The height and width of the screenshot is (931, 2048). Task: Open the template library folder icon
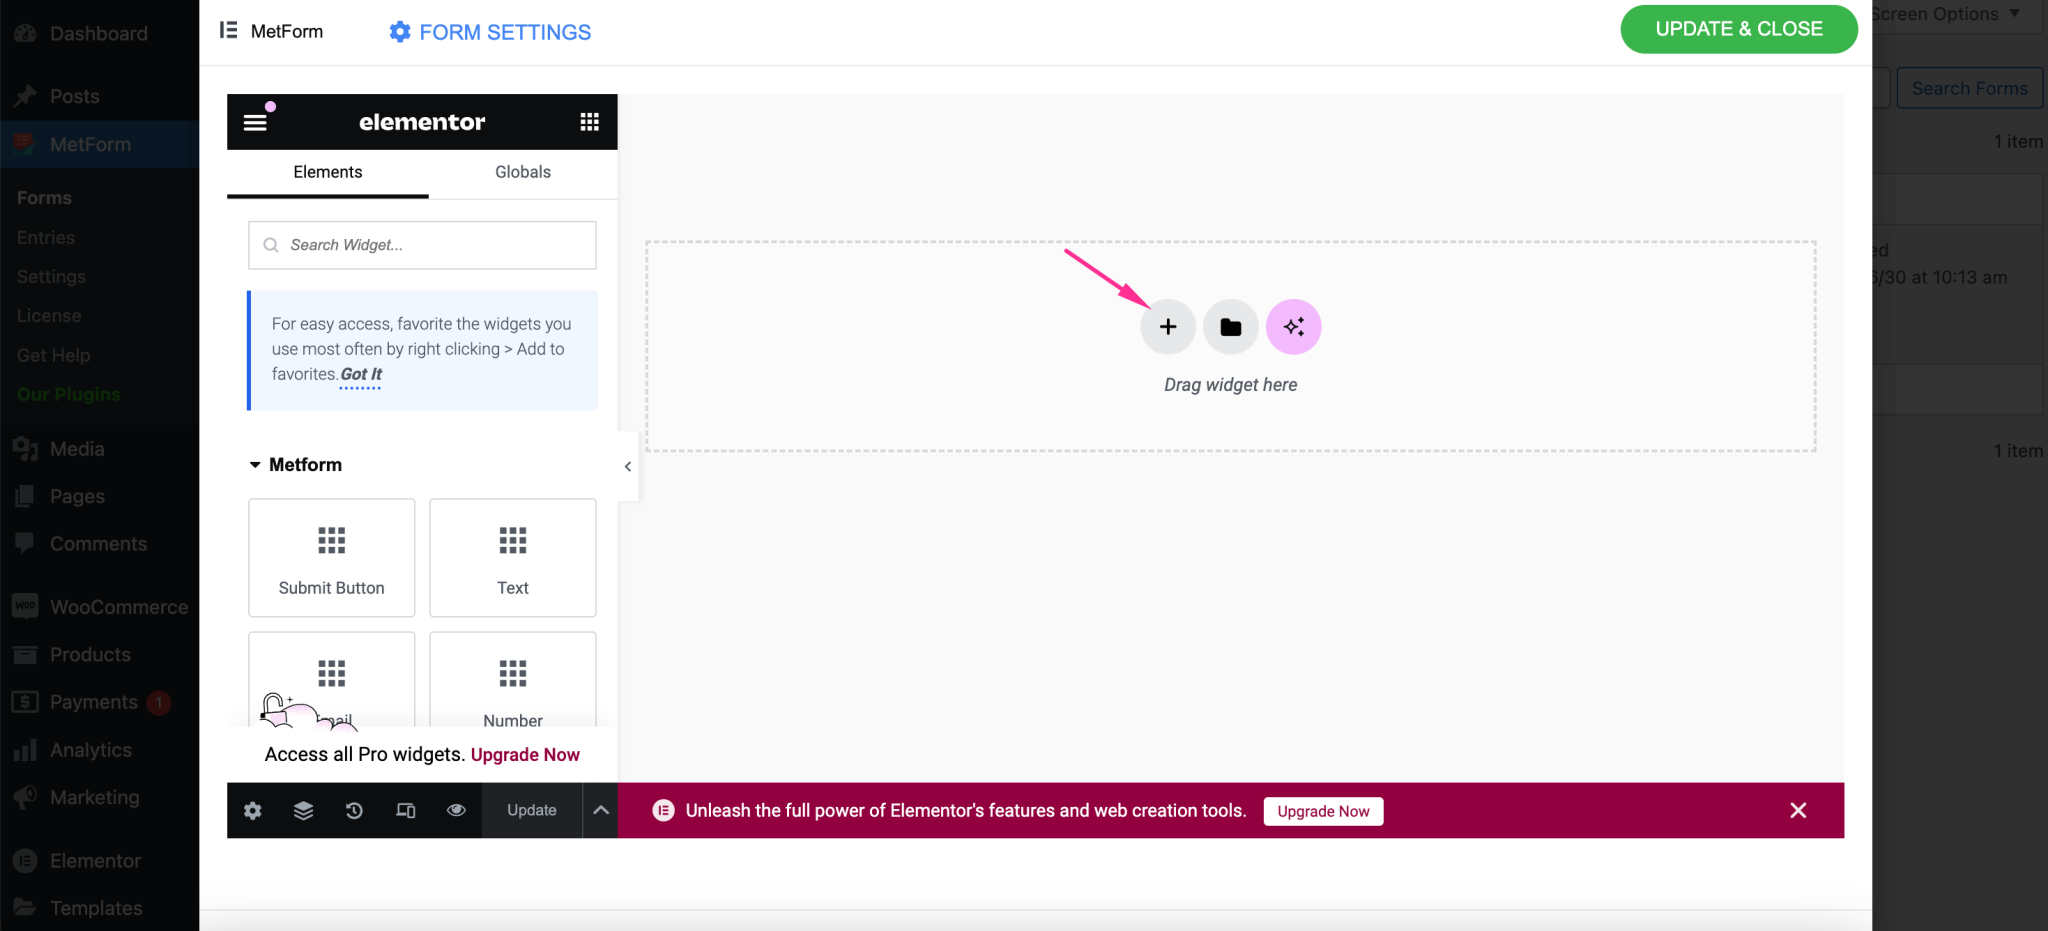coord(1230,327)
